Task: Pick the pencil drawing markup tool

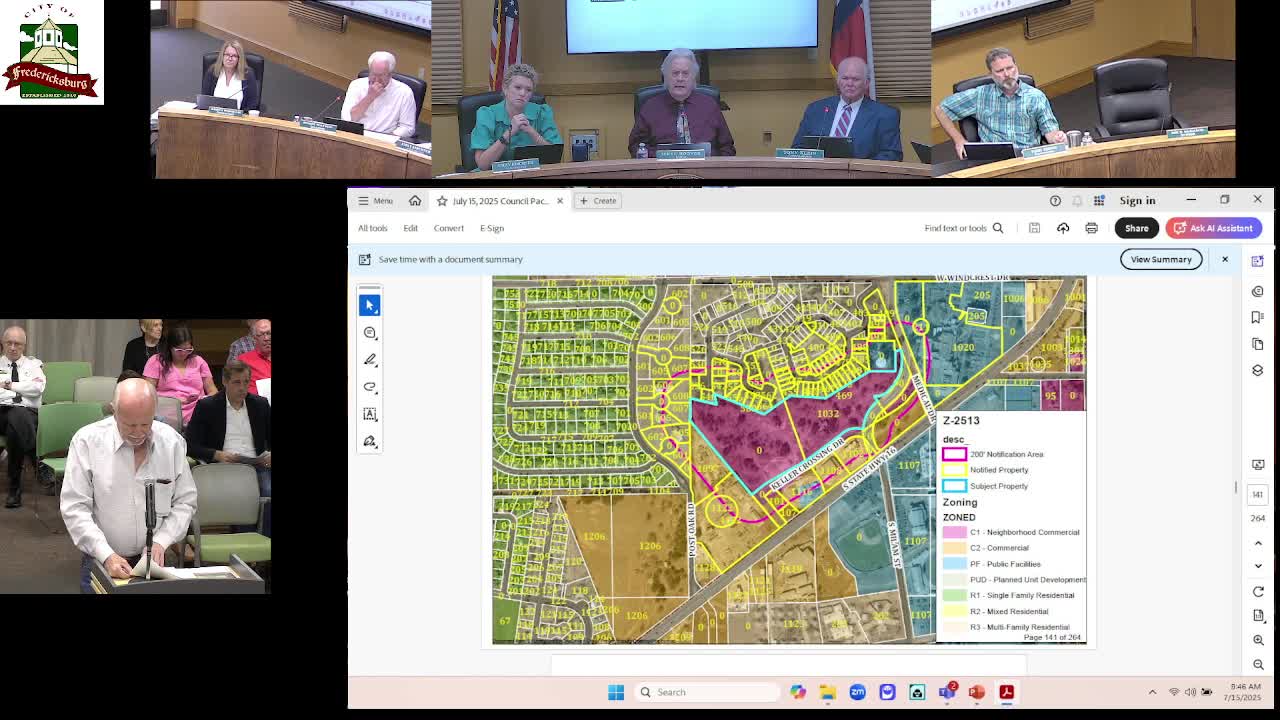Action: tap(369, 359)
